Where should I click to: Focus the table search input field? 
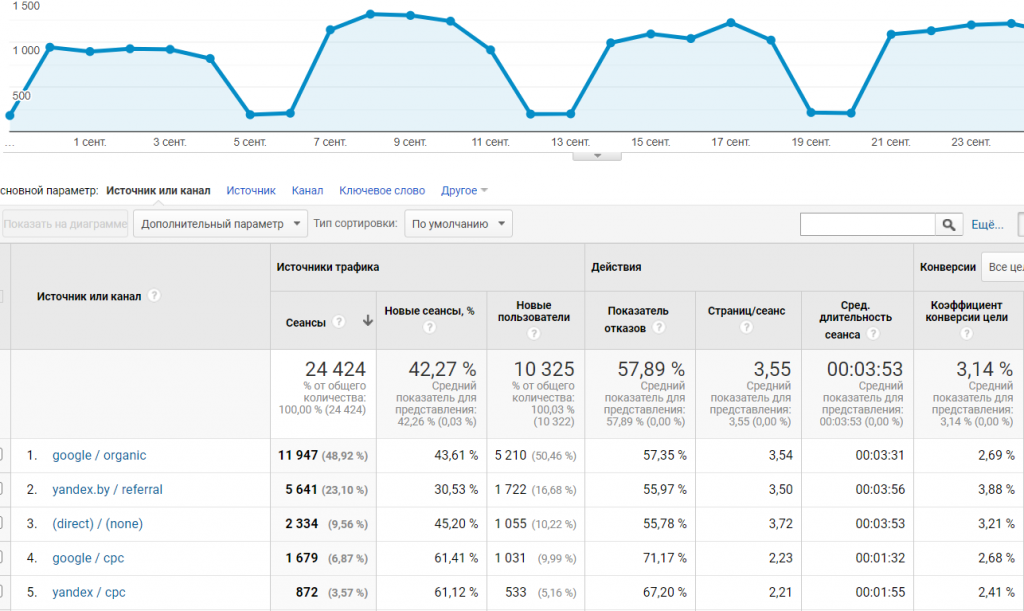pyautogui.click(x=867, y=224)
